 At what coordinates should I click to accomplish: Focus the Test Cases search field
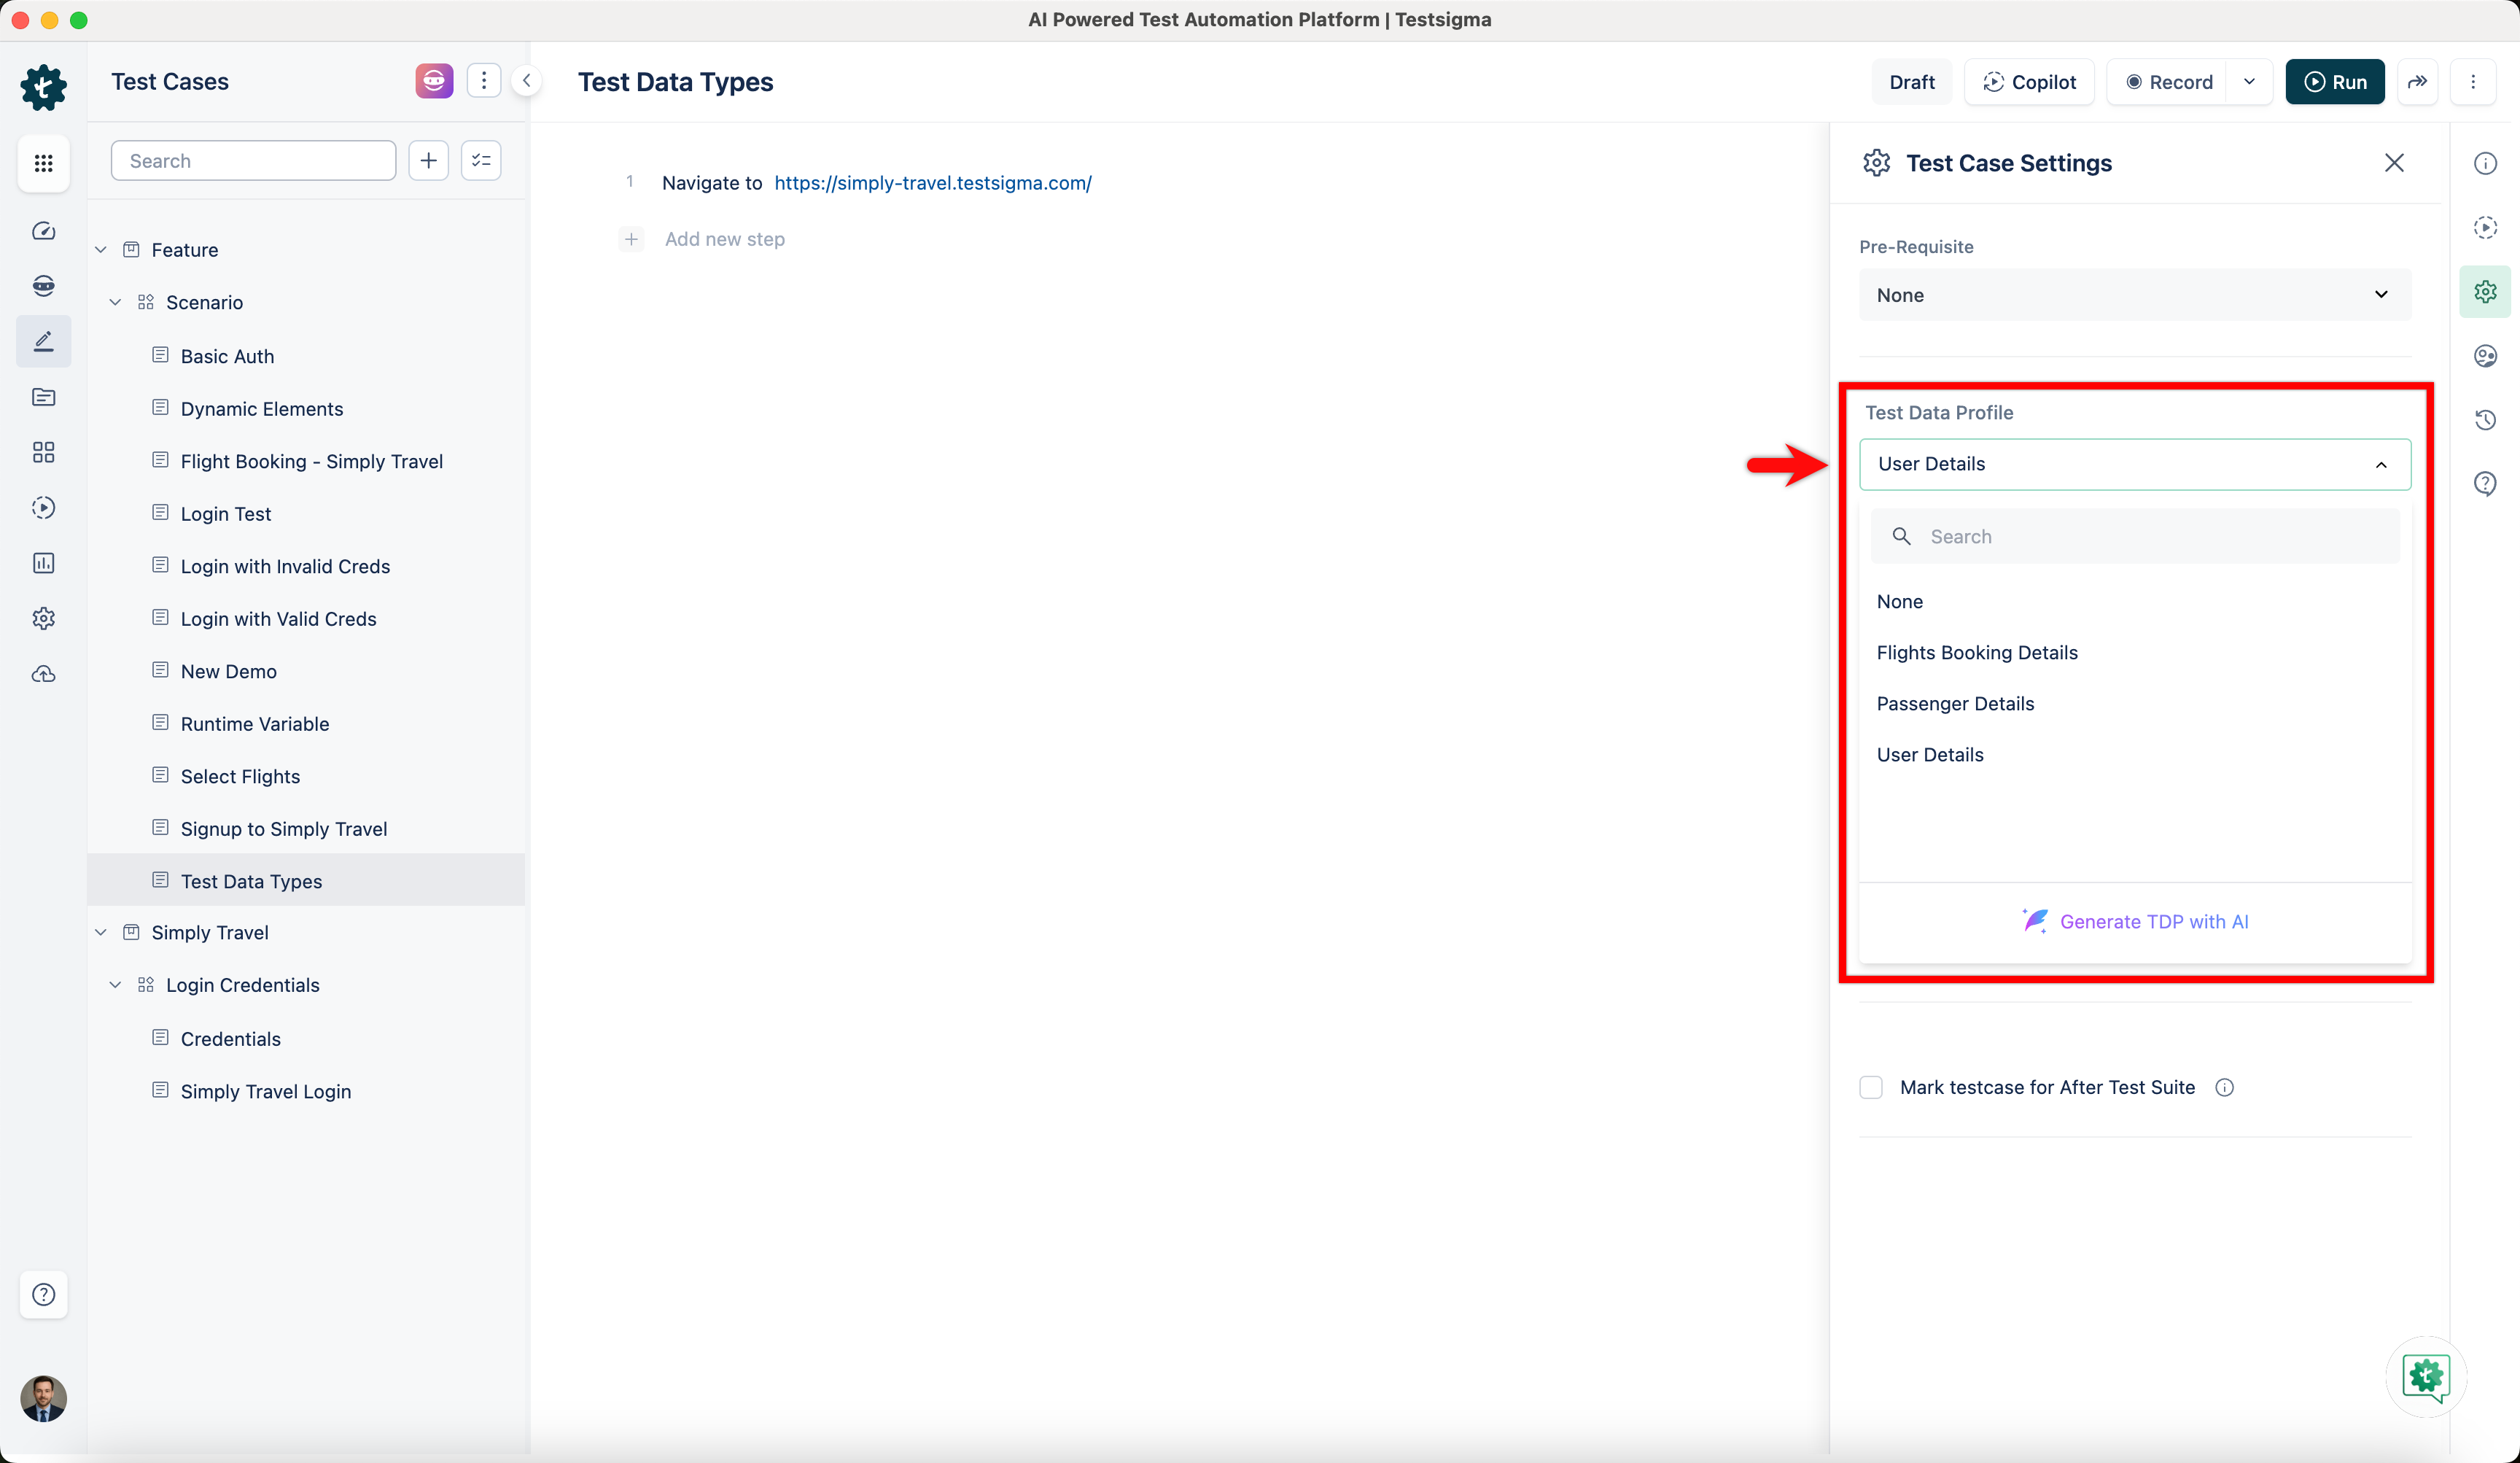[x=254, y=160]
